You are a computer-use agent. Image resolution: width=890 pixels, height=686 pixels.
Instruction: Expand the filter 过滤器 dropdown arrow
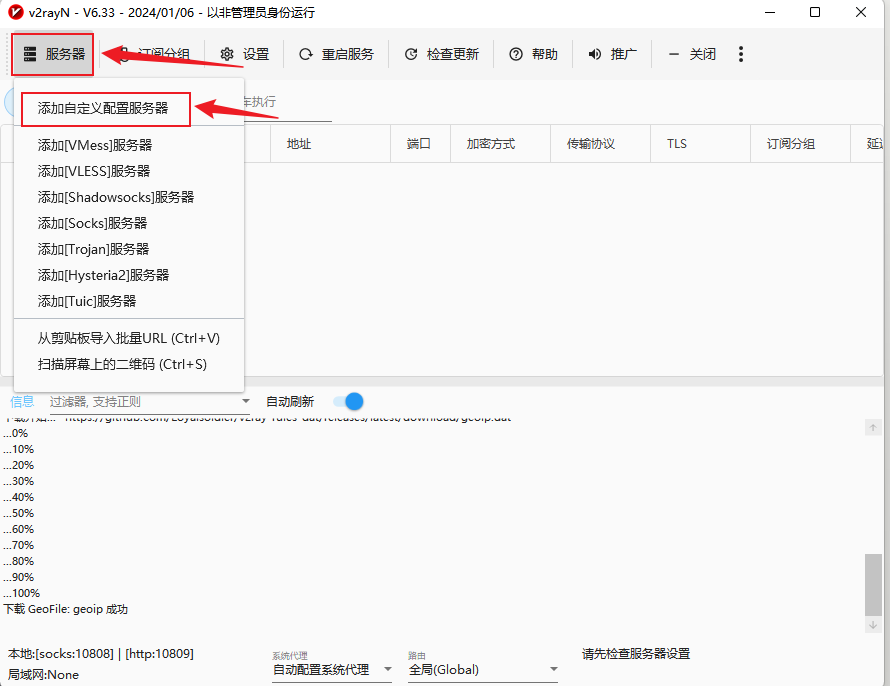pyautogui.click(x=246, y=401)
